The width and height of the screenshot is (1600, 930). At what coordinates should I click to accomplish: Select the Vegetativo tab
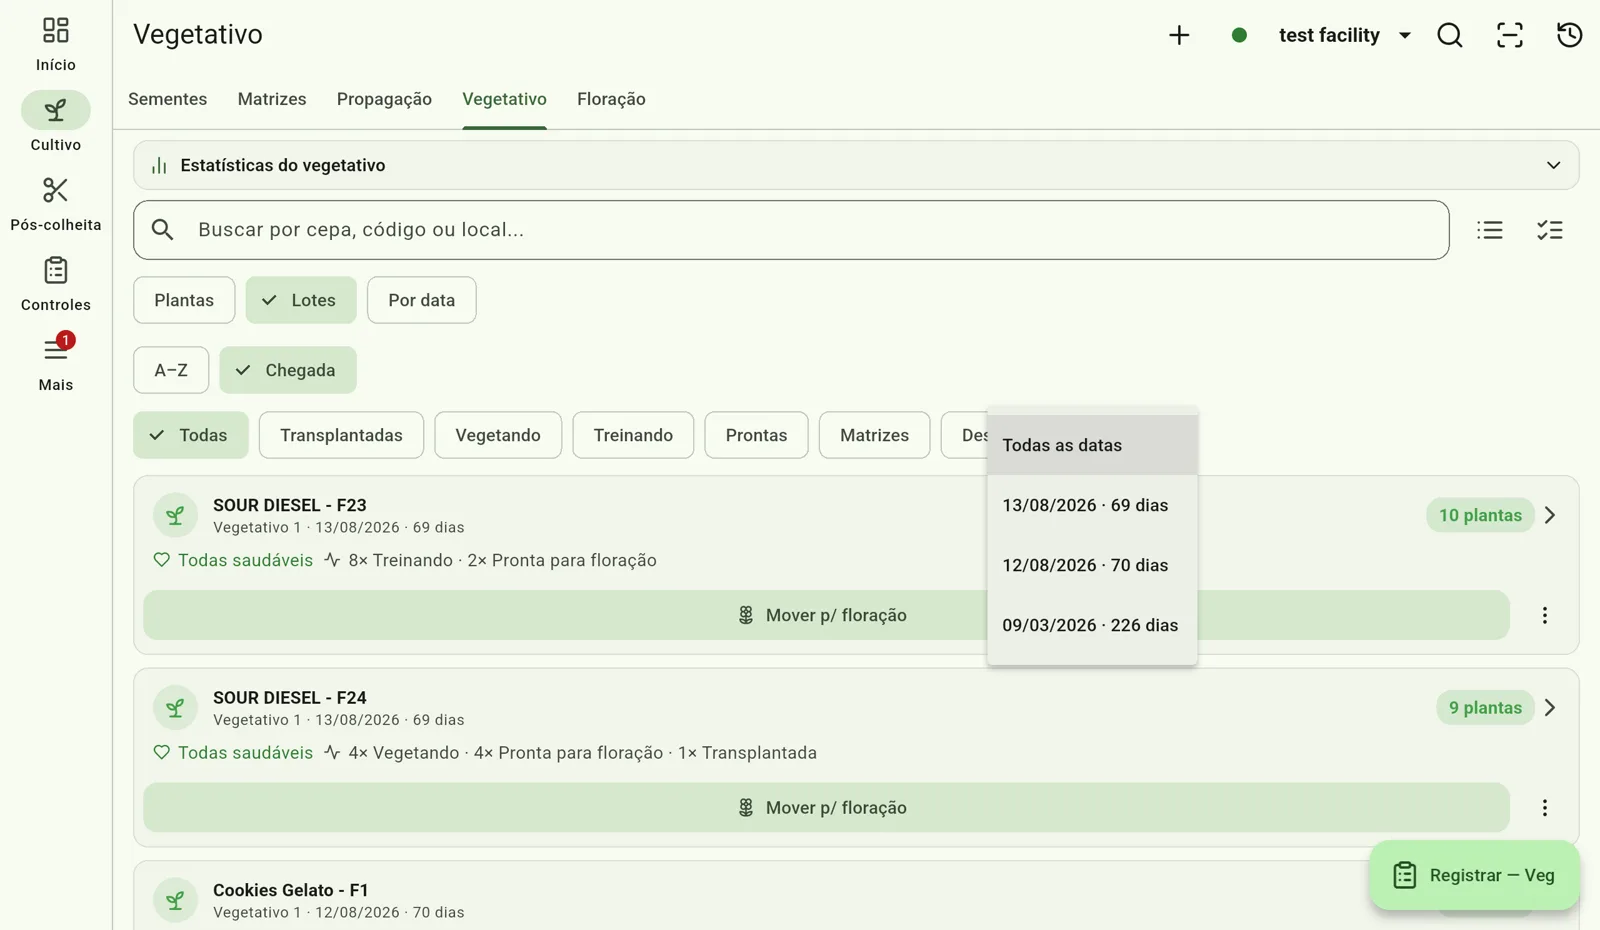point(504,99)
